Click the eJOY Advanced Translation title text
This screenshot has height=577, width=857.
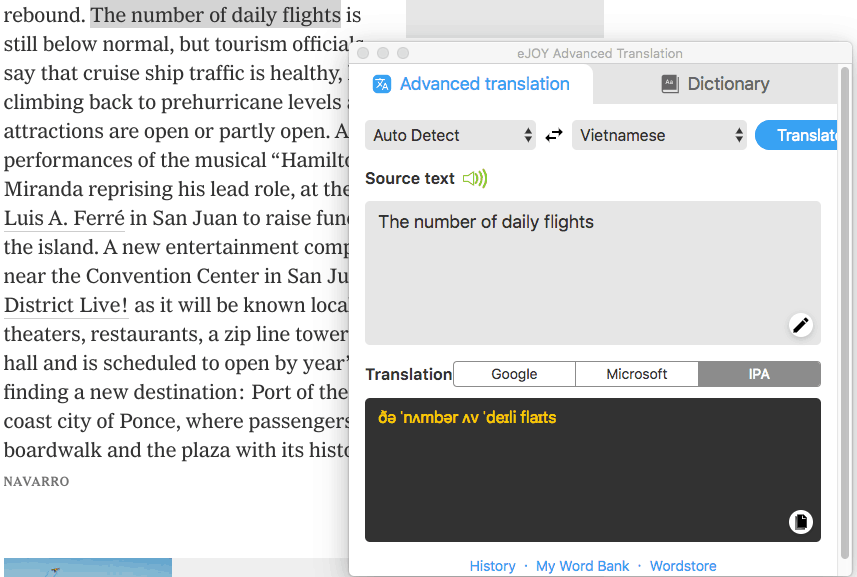point(600,54)
